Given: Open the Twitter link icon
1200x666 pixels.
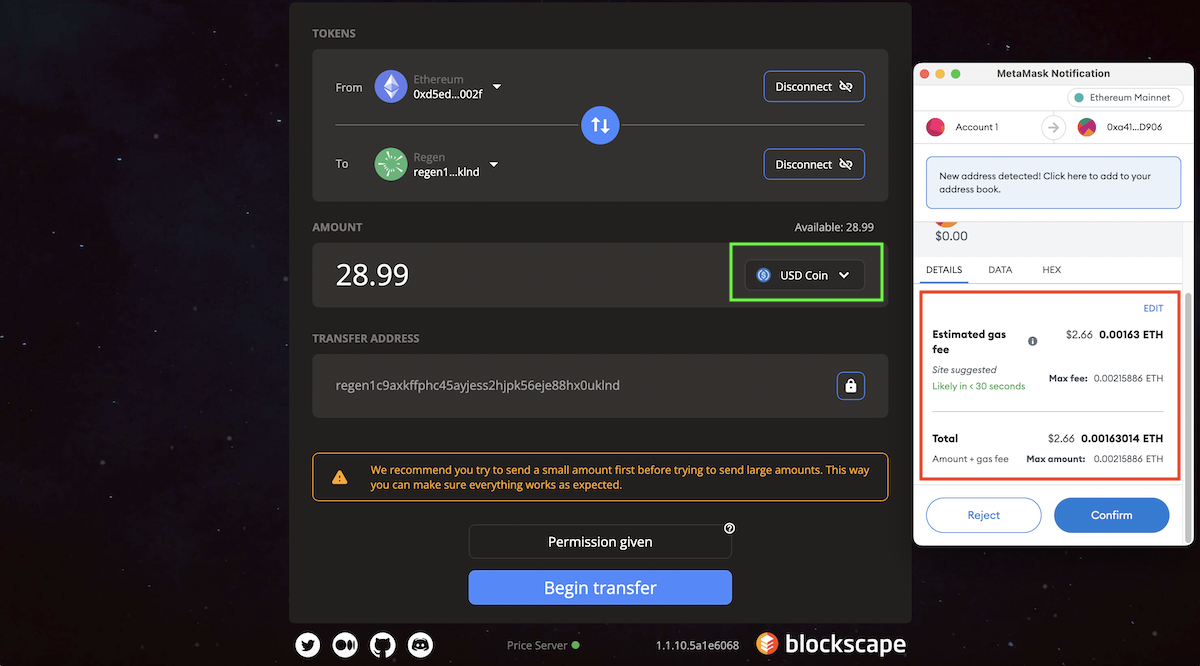Looking at the screenshot, I should 308,645.
